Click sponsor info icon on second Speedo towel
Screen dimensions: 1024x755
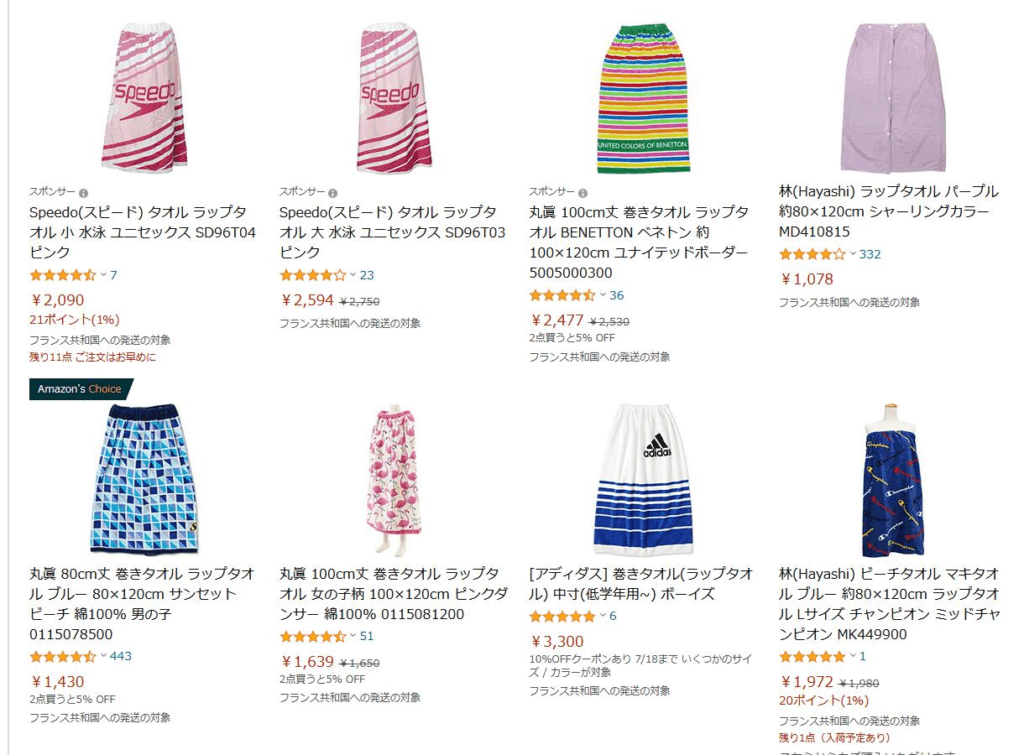click(333, 193)
